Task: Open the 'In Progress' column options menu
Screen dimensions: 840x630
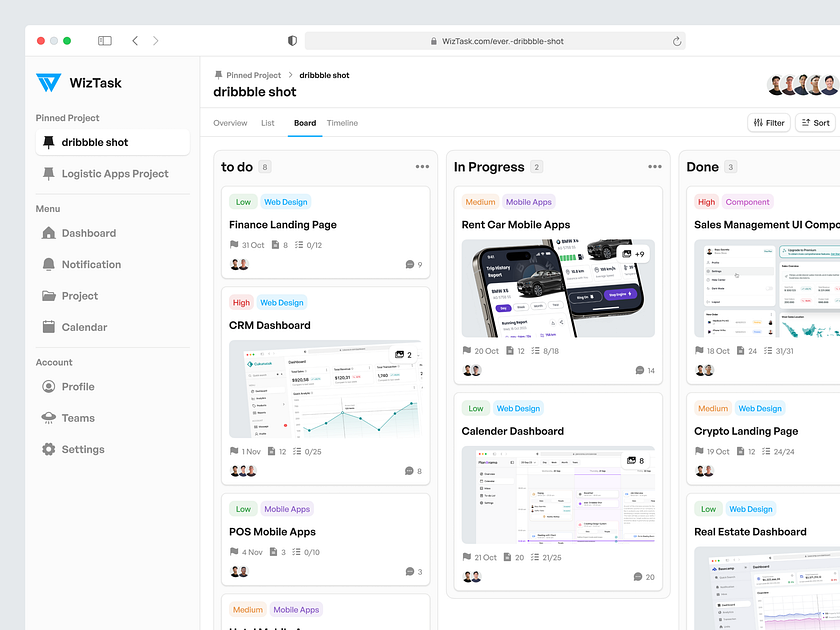Action: (656, 166)
